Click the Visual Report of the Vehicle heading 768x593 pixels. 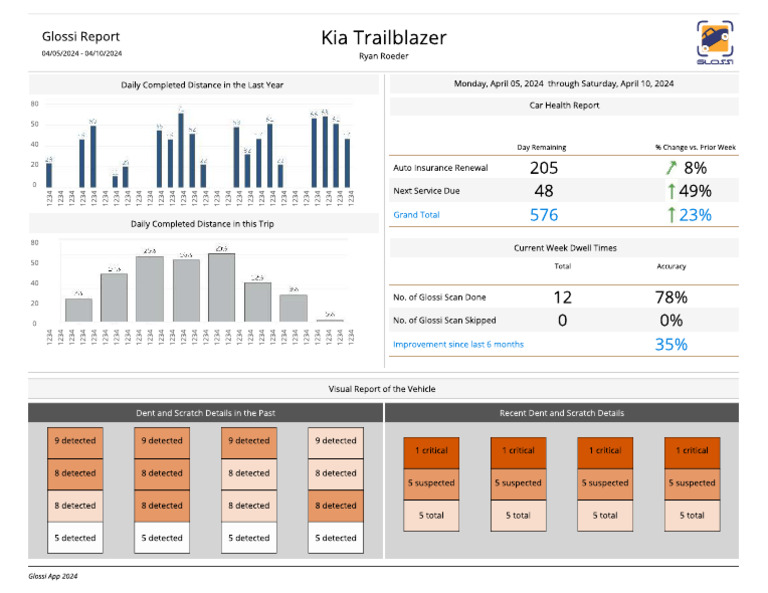point(382,389)
